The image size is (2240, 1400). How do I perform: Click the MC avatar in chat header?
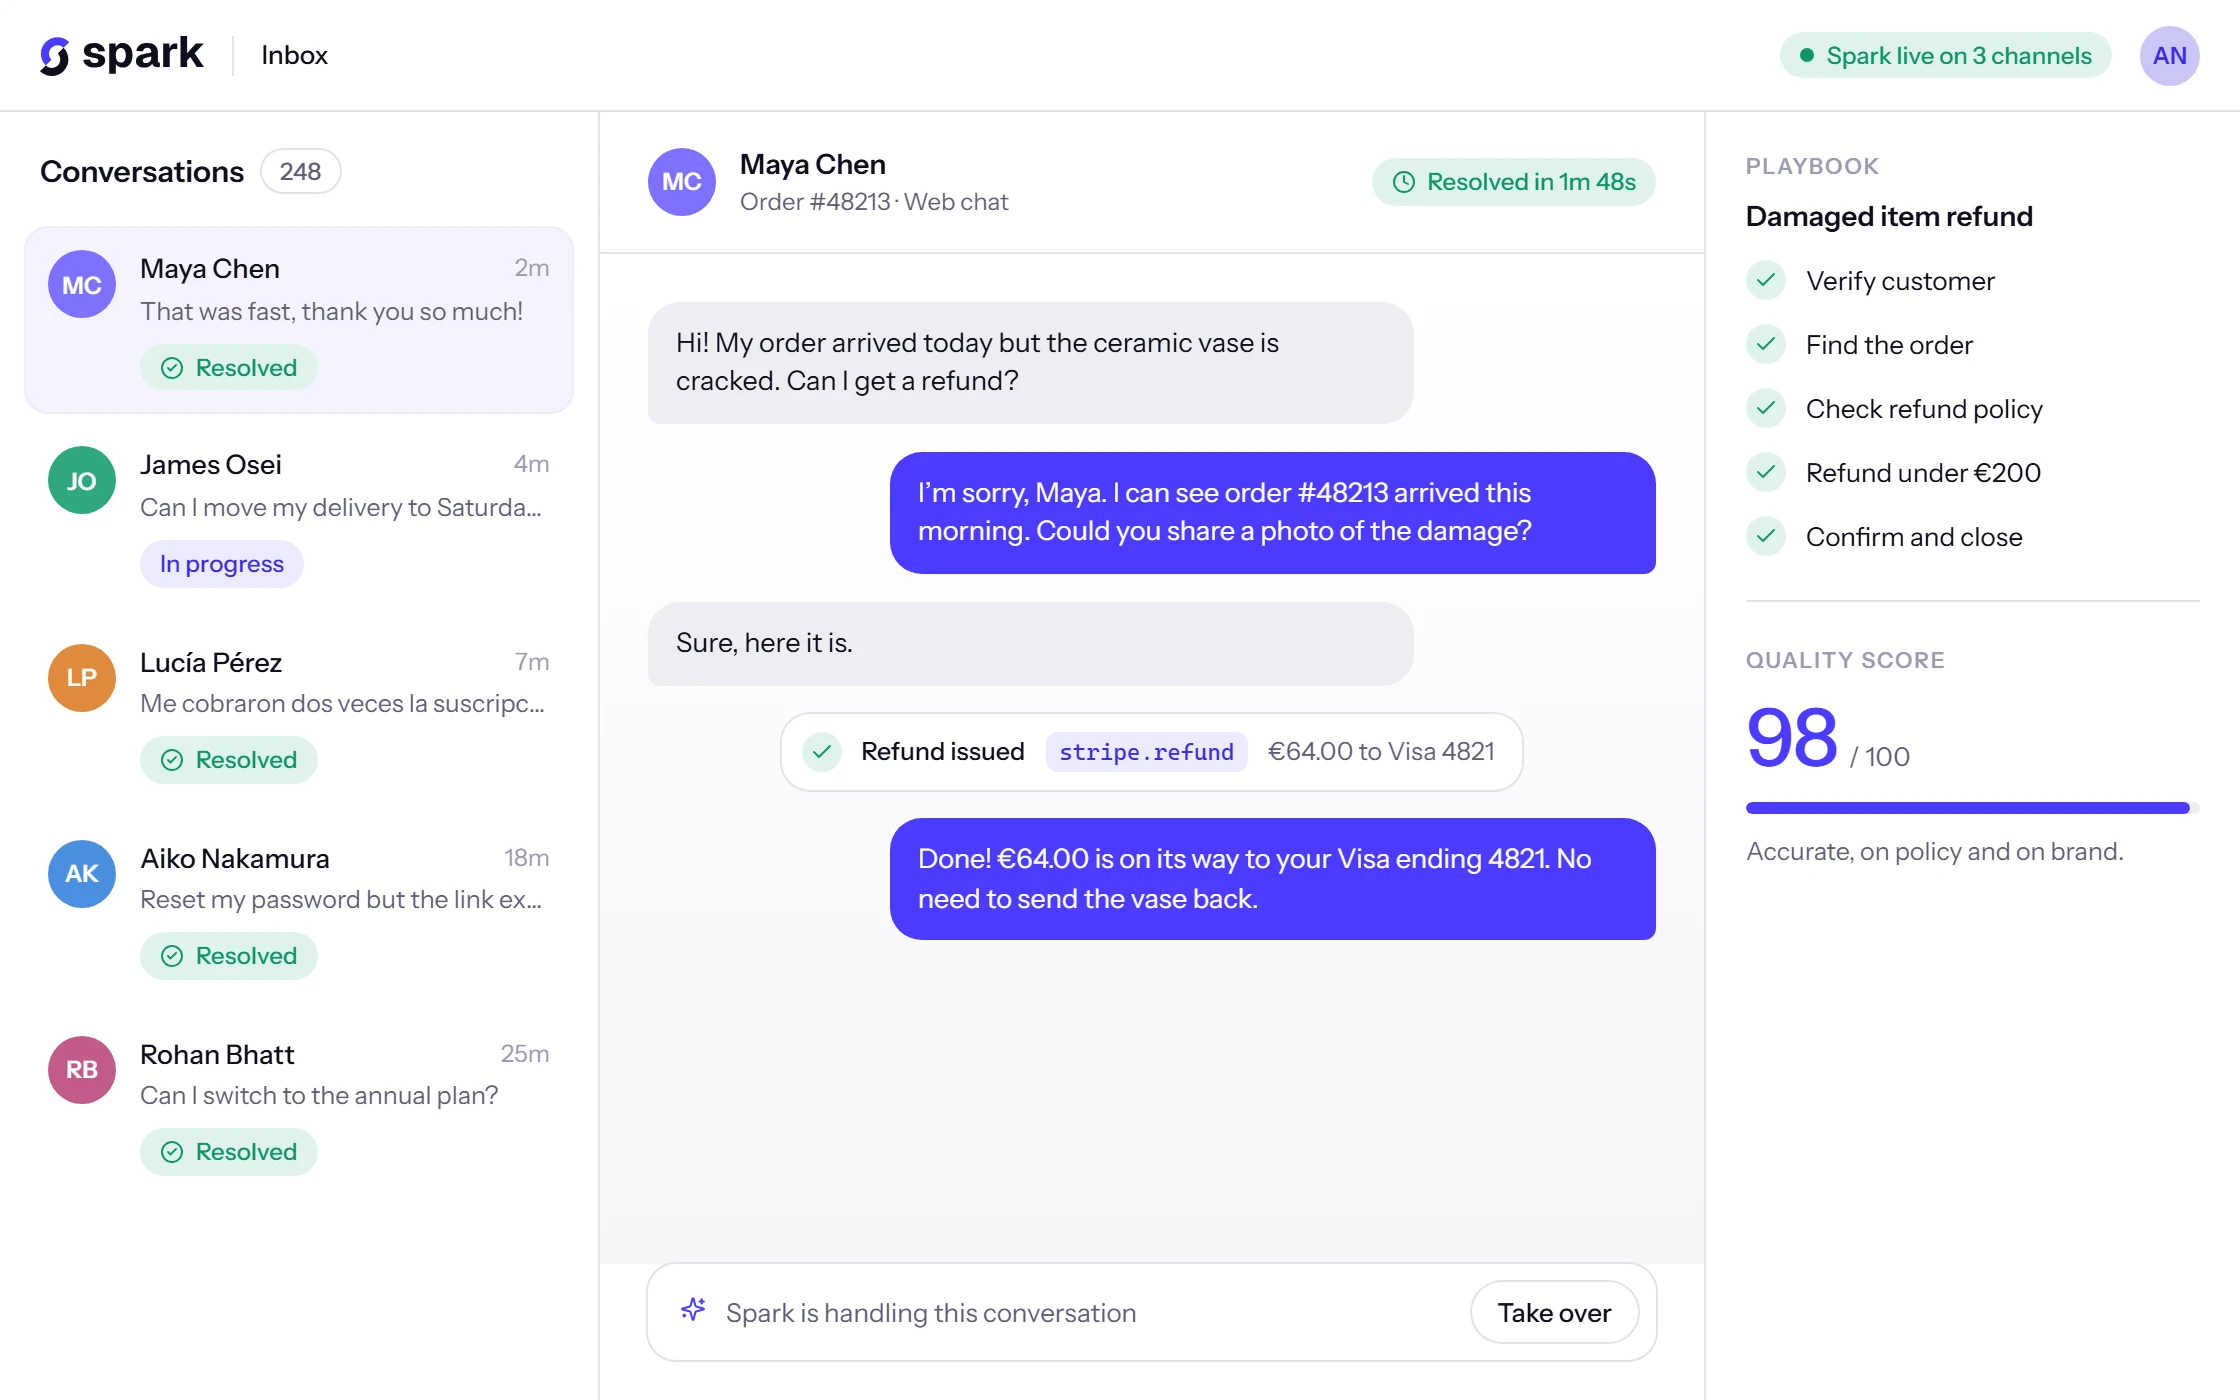tap(682, 182)
